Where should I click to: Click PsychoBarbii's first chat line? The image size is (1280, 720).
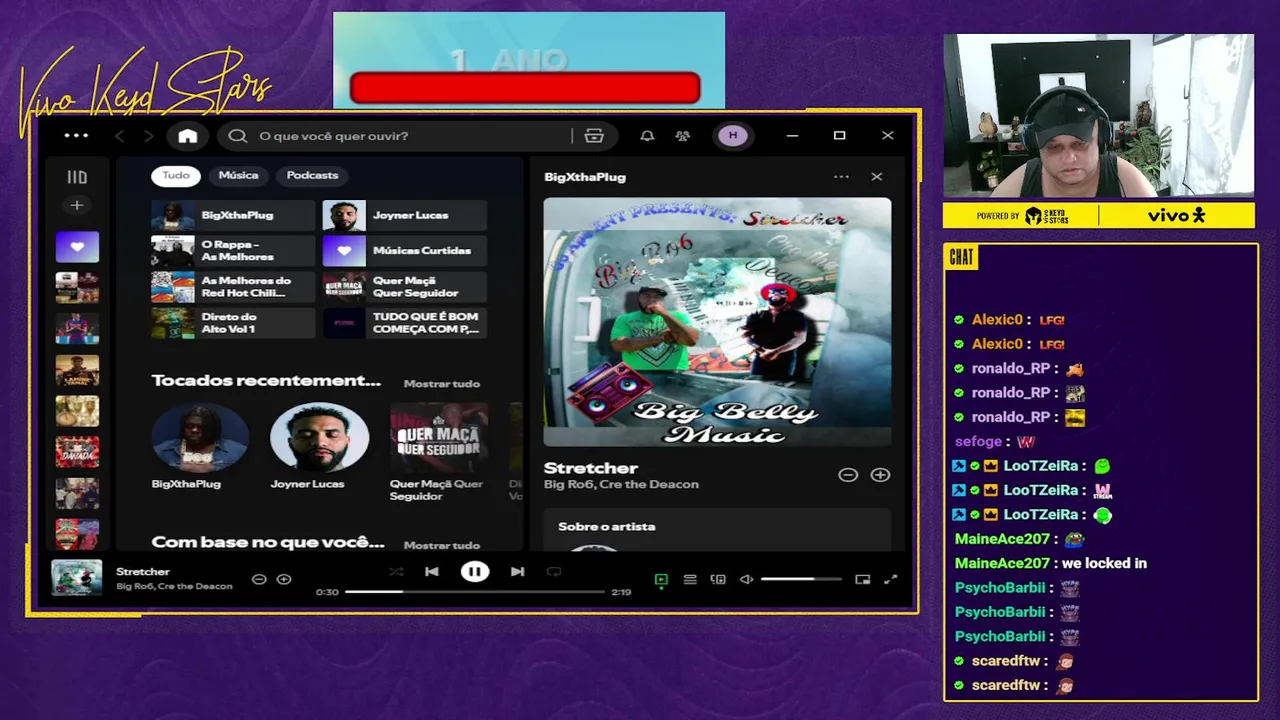[x=1017, y=588]
